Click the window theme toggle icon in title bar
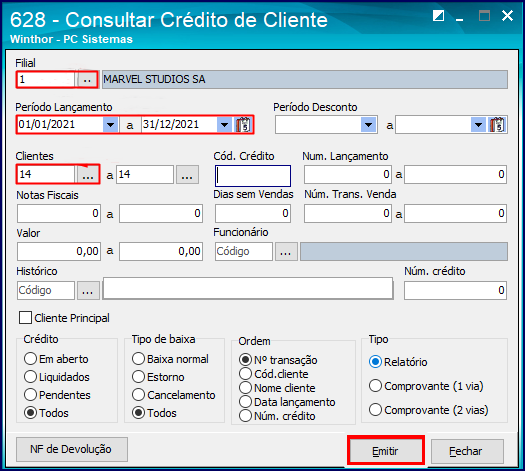525x471 pixels. click(438, 16)
